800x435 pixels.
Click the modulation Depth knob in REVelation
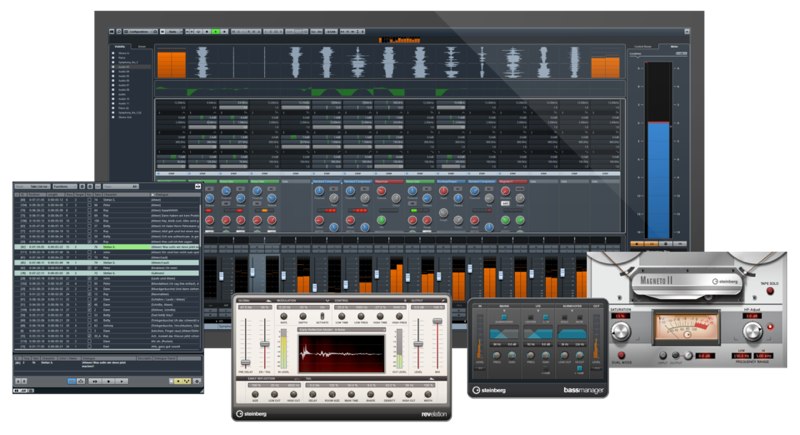[x=303, y=317]
